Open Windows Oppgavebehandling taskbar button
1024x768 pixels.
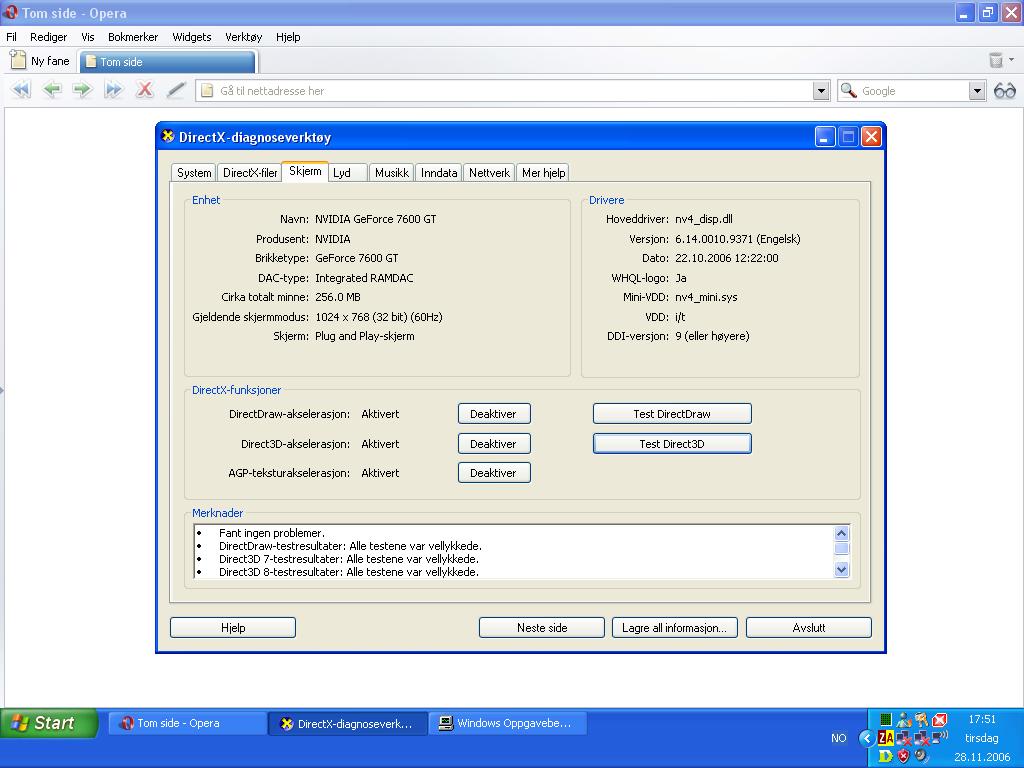[508, 724]
